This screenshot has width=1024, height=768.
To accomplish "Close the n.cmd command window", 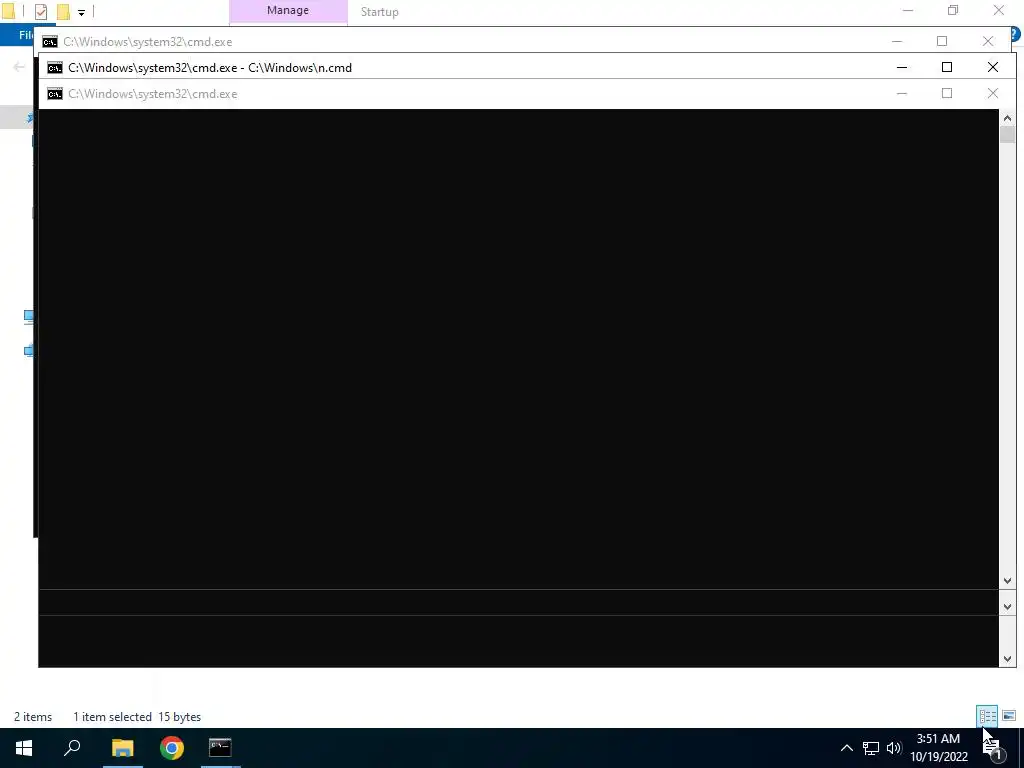I will point(993,67).
